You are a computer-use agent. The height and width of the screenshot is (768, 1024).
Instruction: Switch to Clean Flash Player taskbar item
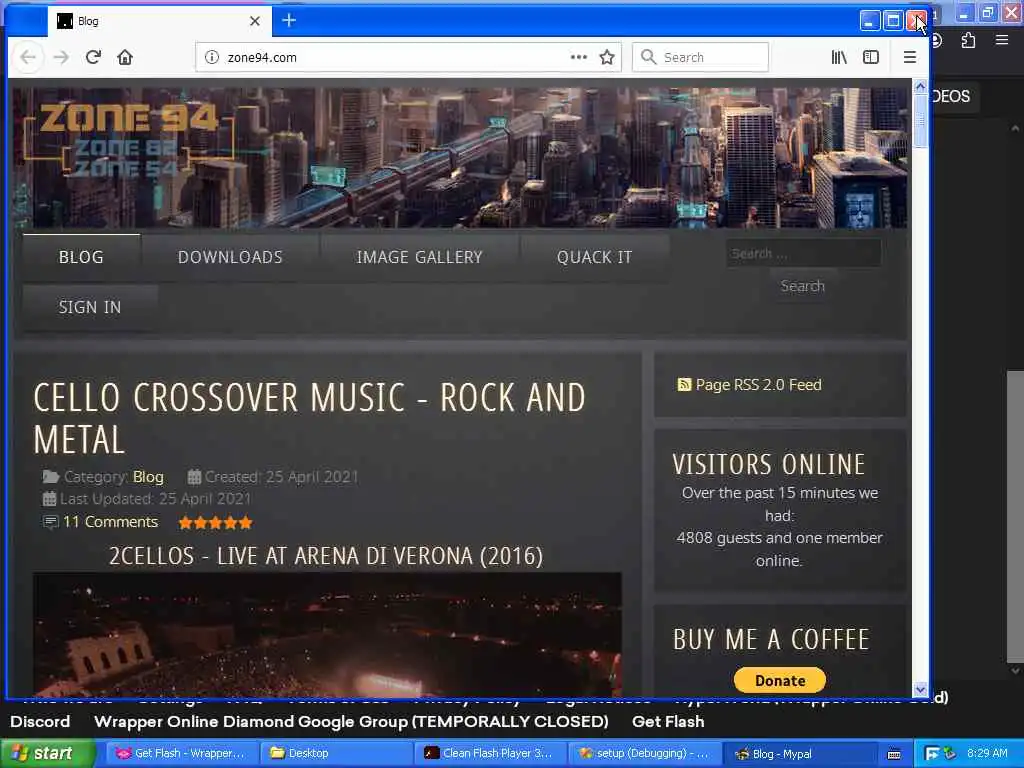(491, 754)
